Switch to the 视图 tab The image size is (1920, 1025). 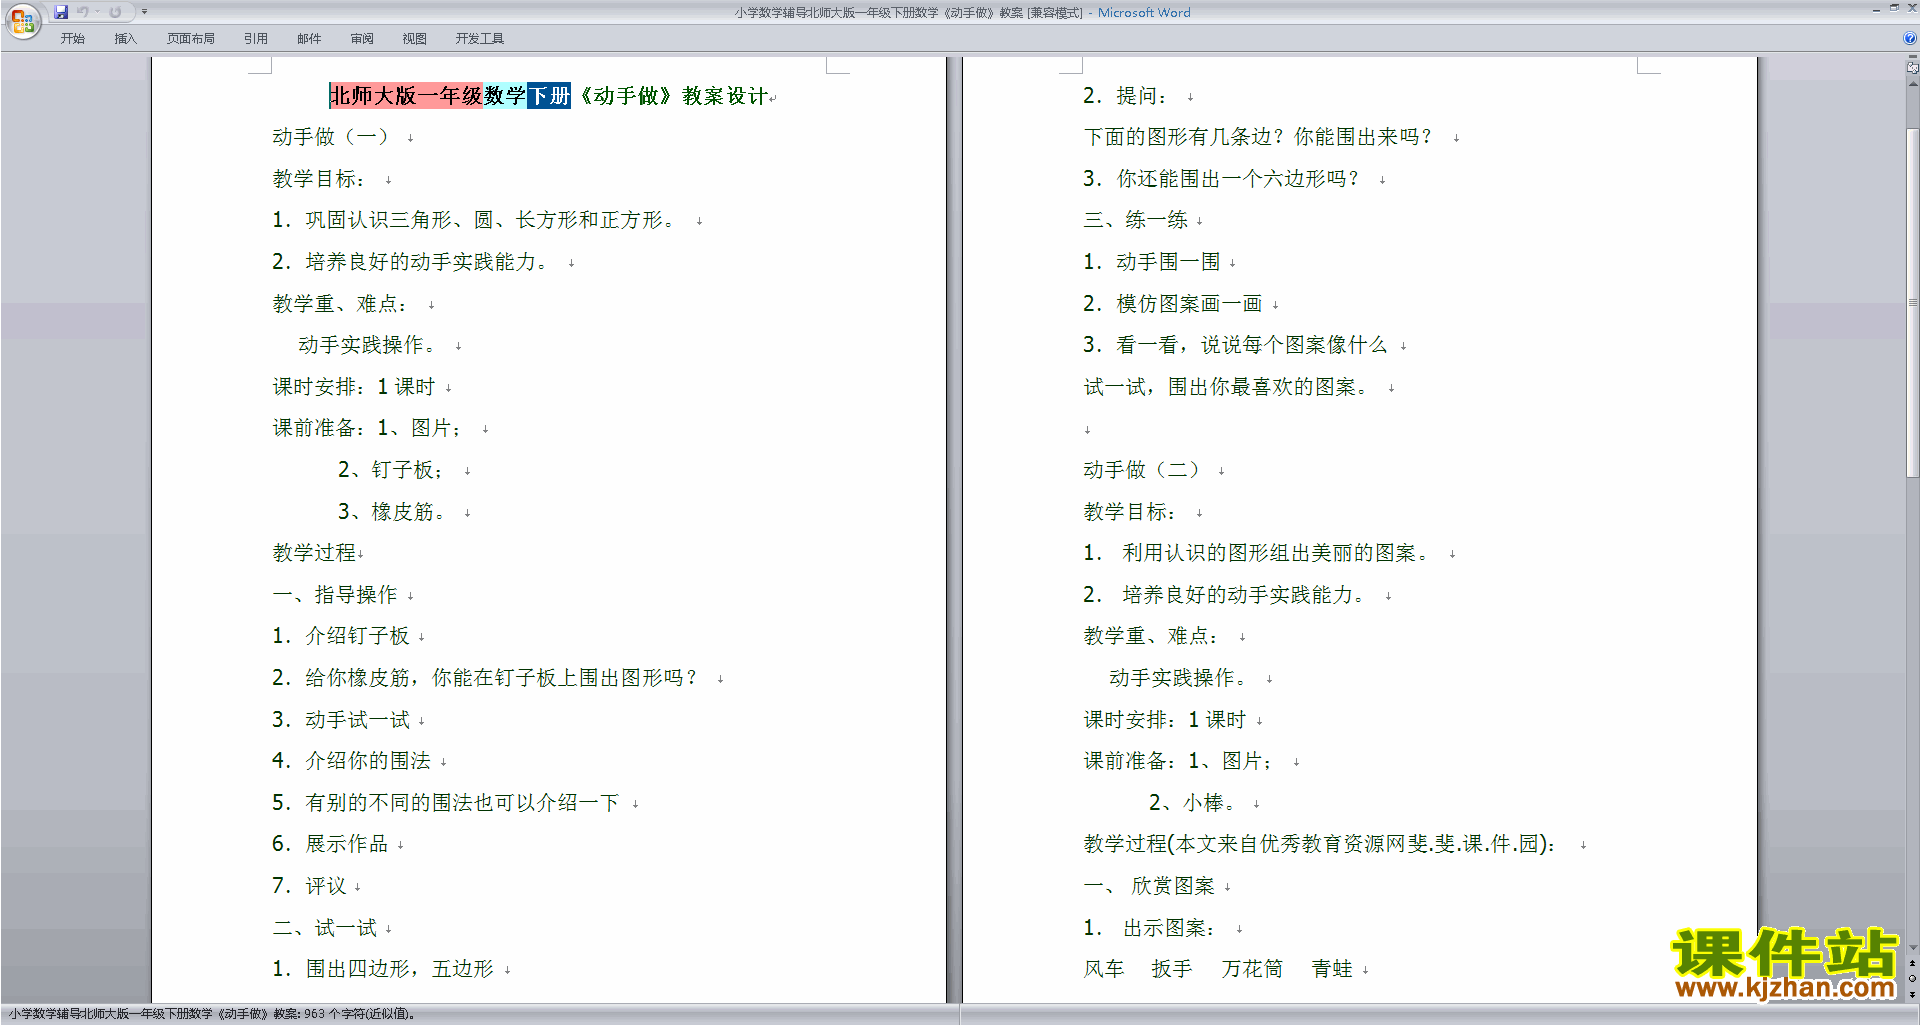(415, 39)
